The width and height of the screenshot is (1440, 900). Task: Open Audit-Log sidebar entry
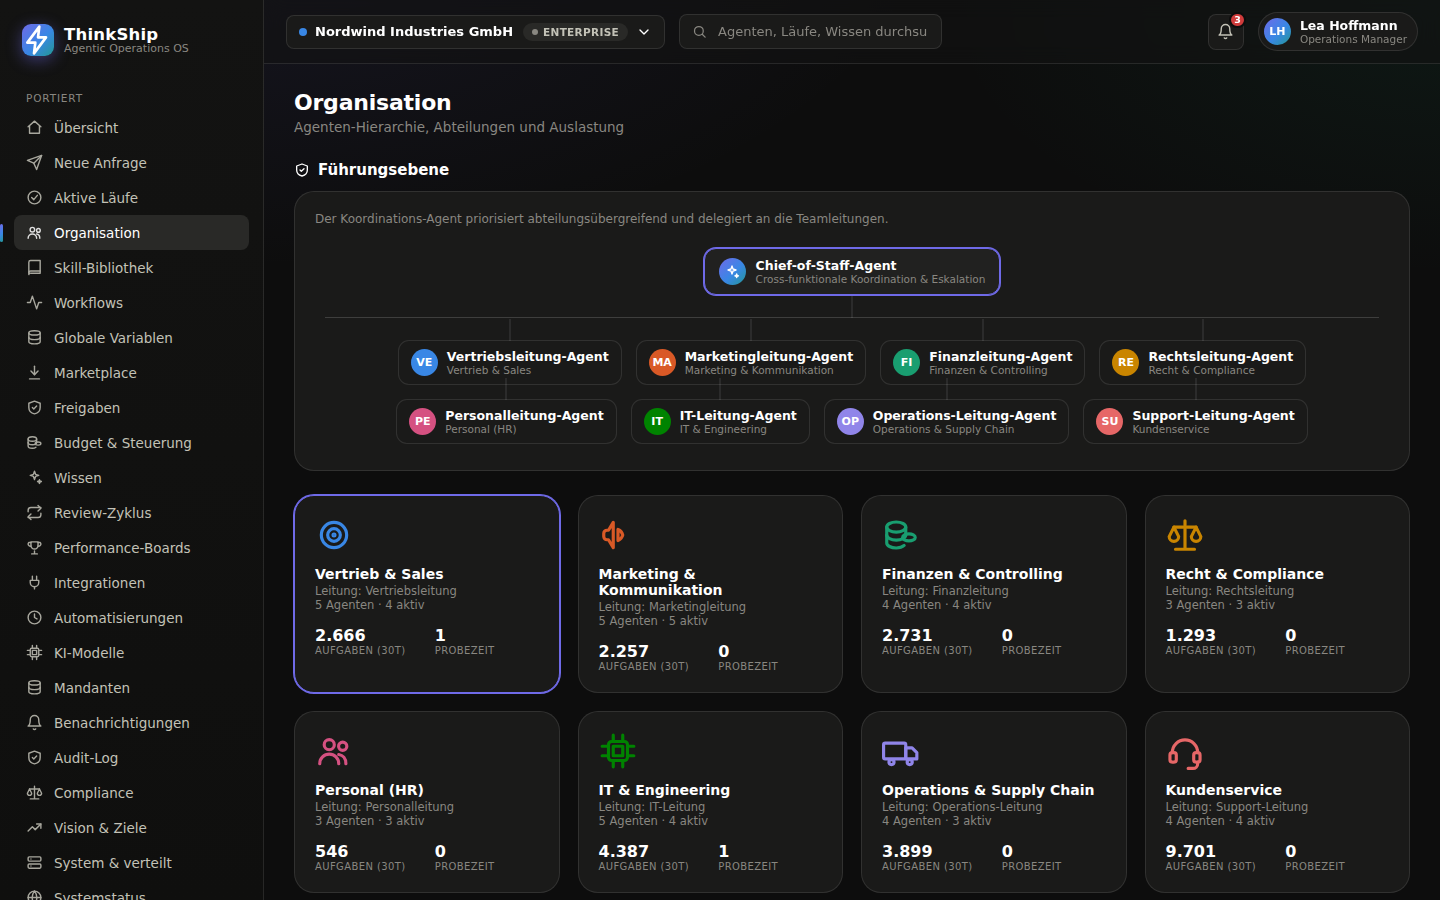132,758
